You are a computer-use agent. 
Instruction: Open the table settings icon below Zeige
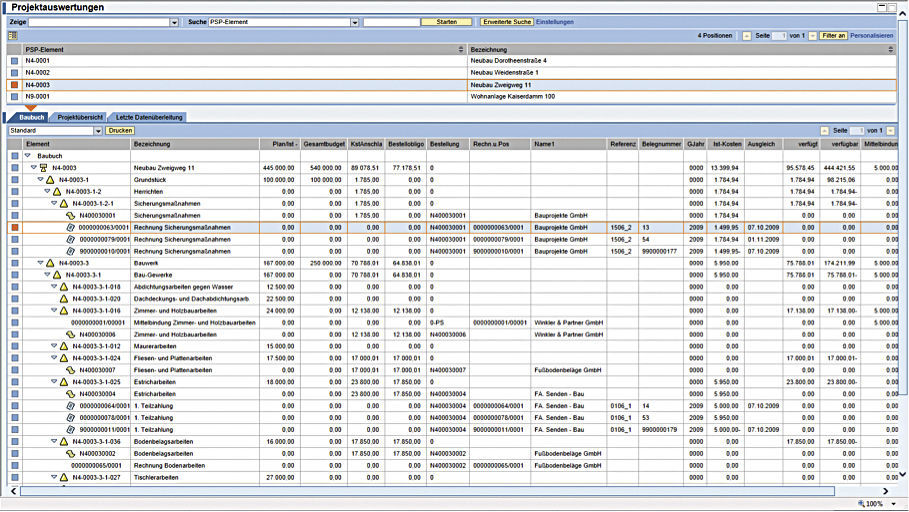[12, 35]
